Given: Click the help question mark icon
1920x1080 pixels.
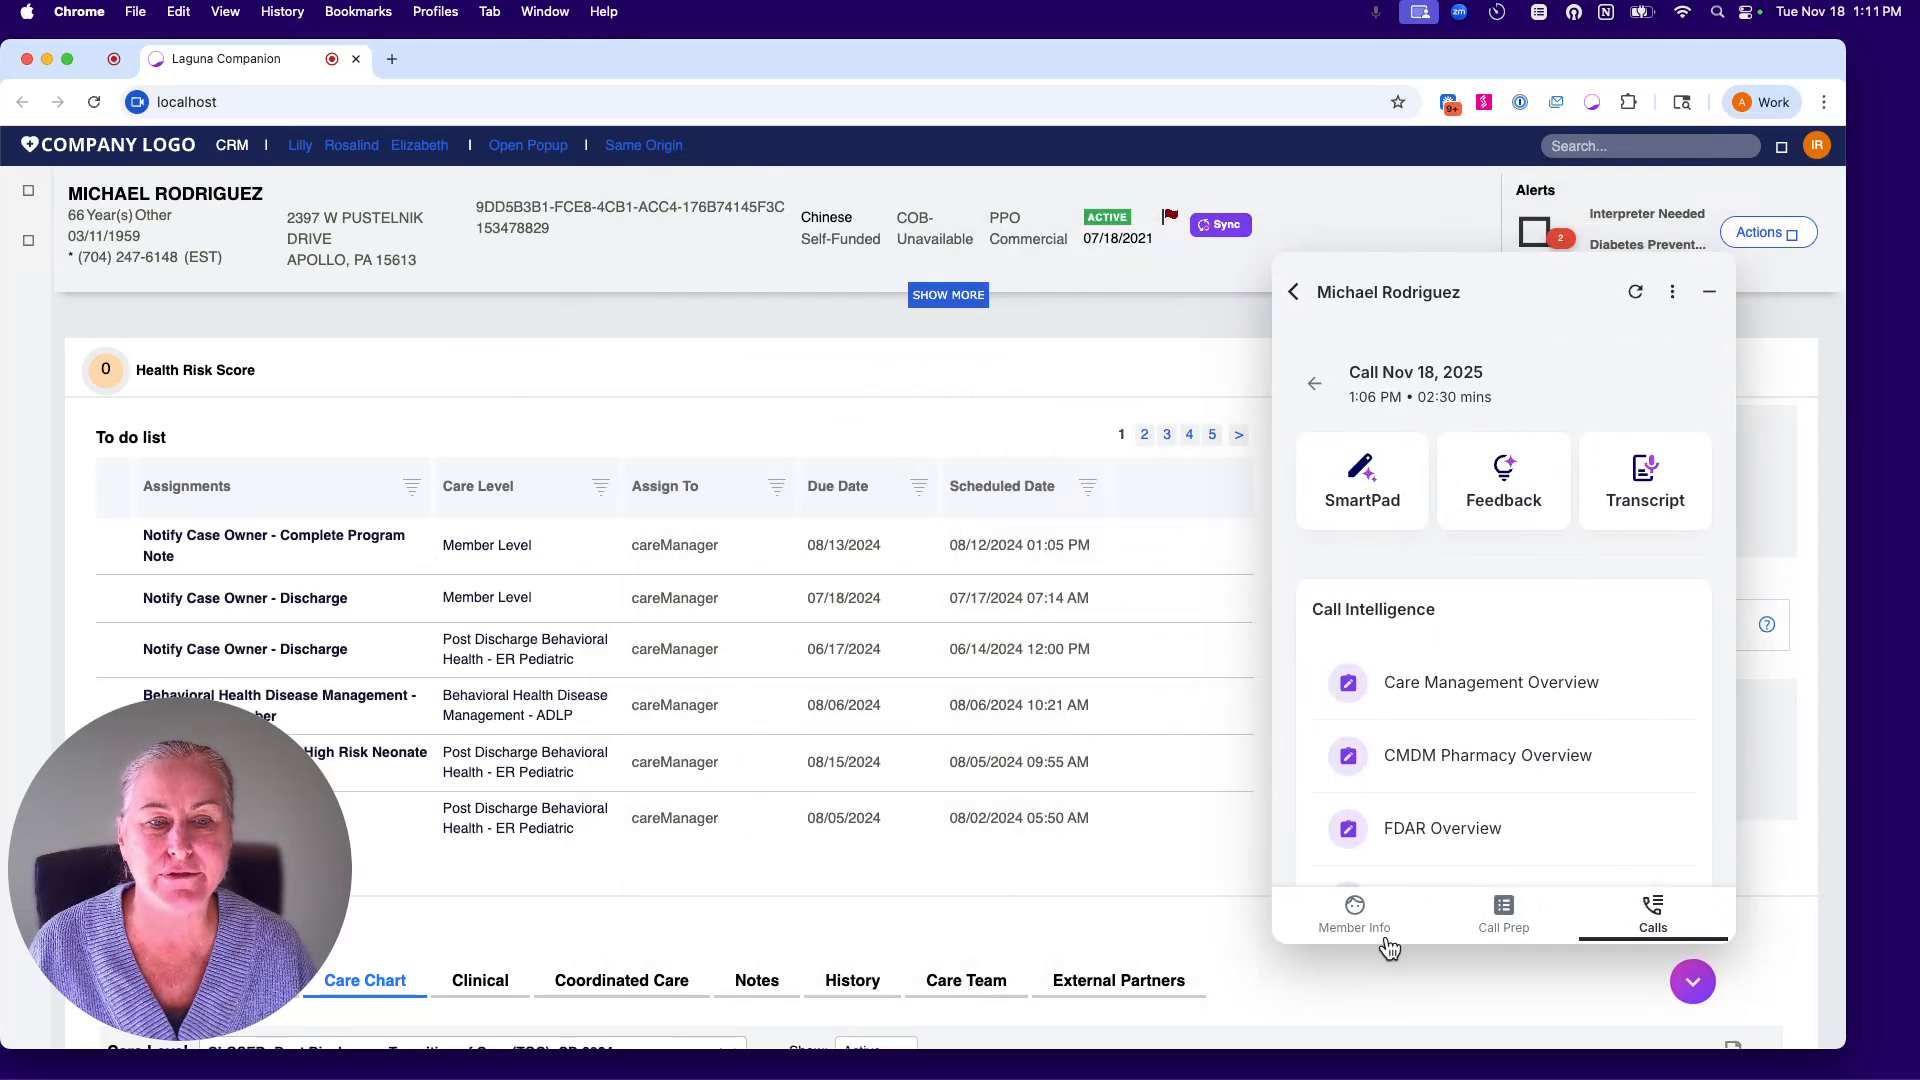Looking at the screenshot, I should click(1767, 624).
